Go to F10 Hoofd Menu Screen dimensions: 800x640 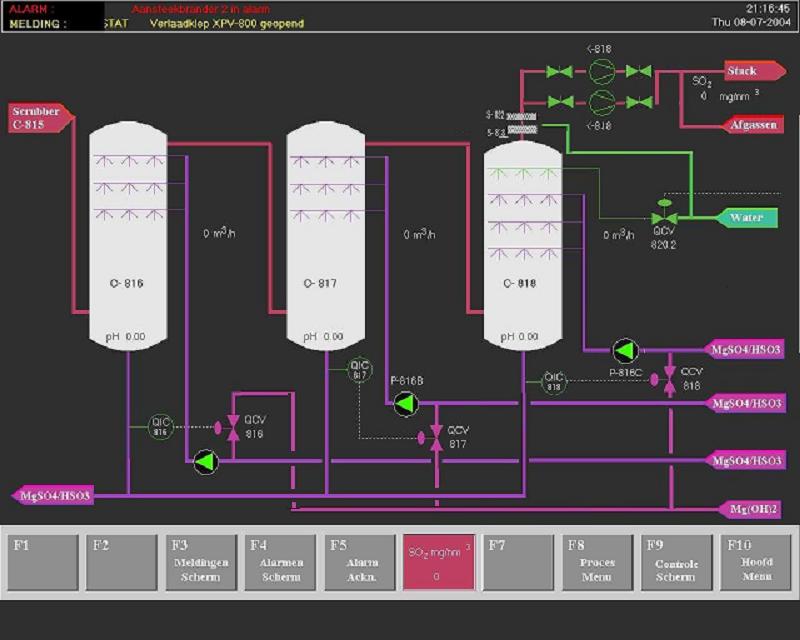click(756, 562)
